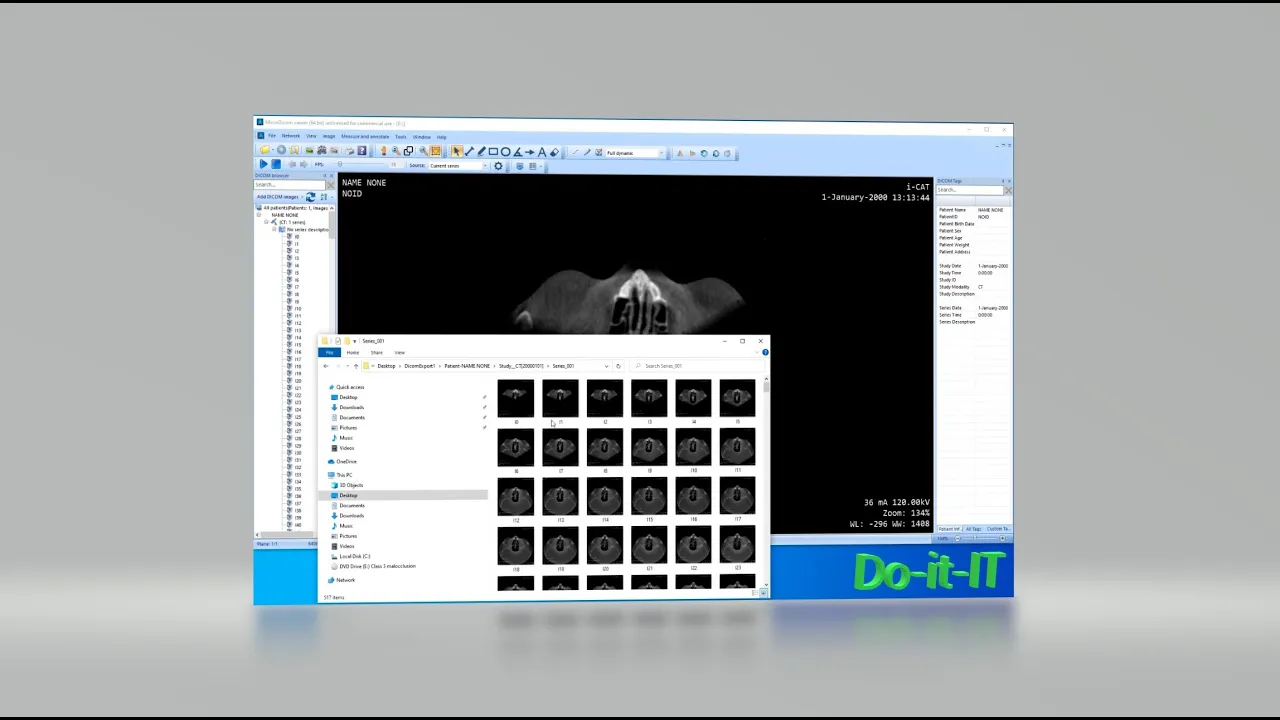This screenshot has width=1280, height=720.
Task: Click the Explorer vertical scrollbar
Action: [x=766, y=484]
